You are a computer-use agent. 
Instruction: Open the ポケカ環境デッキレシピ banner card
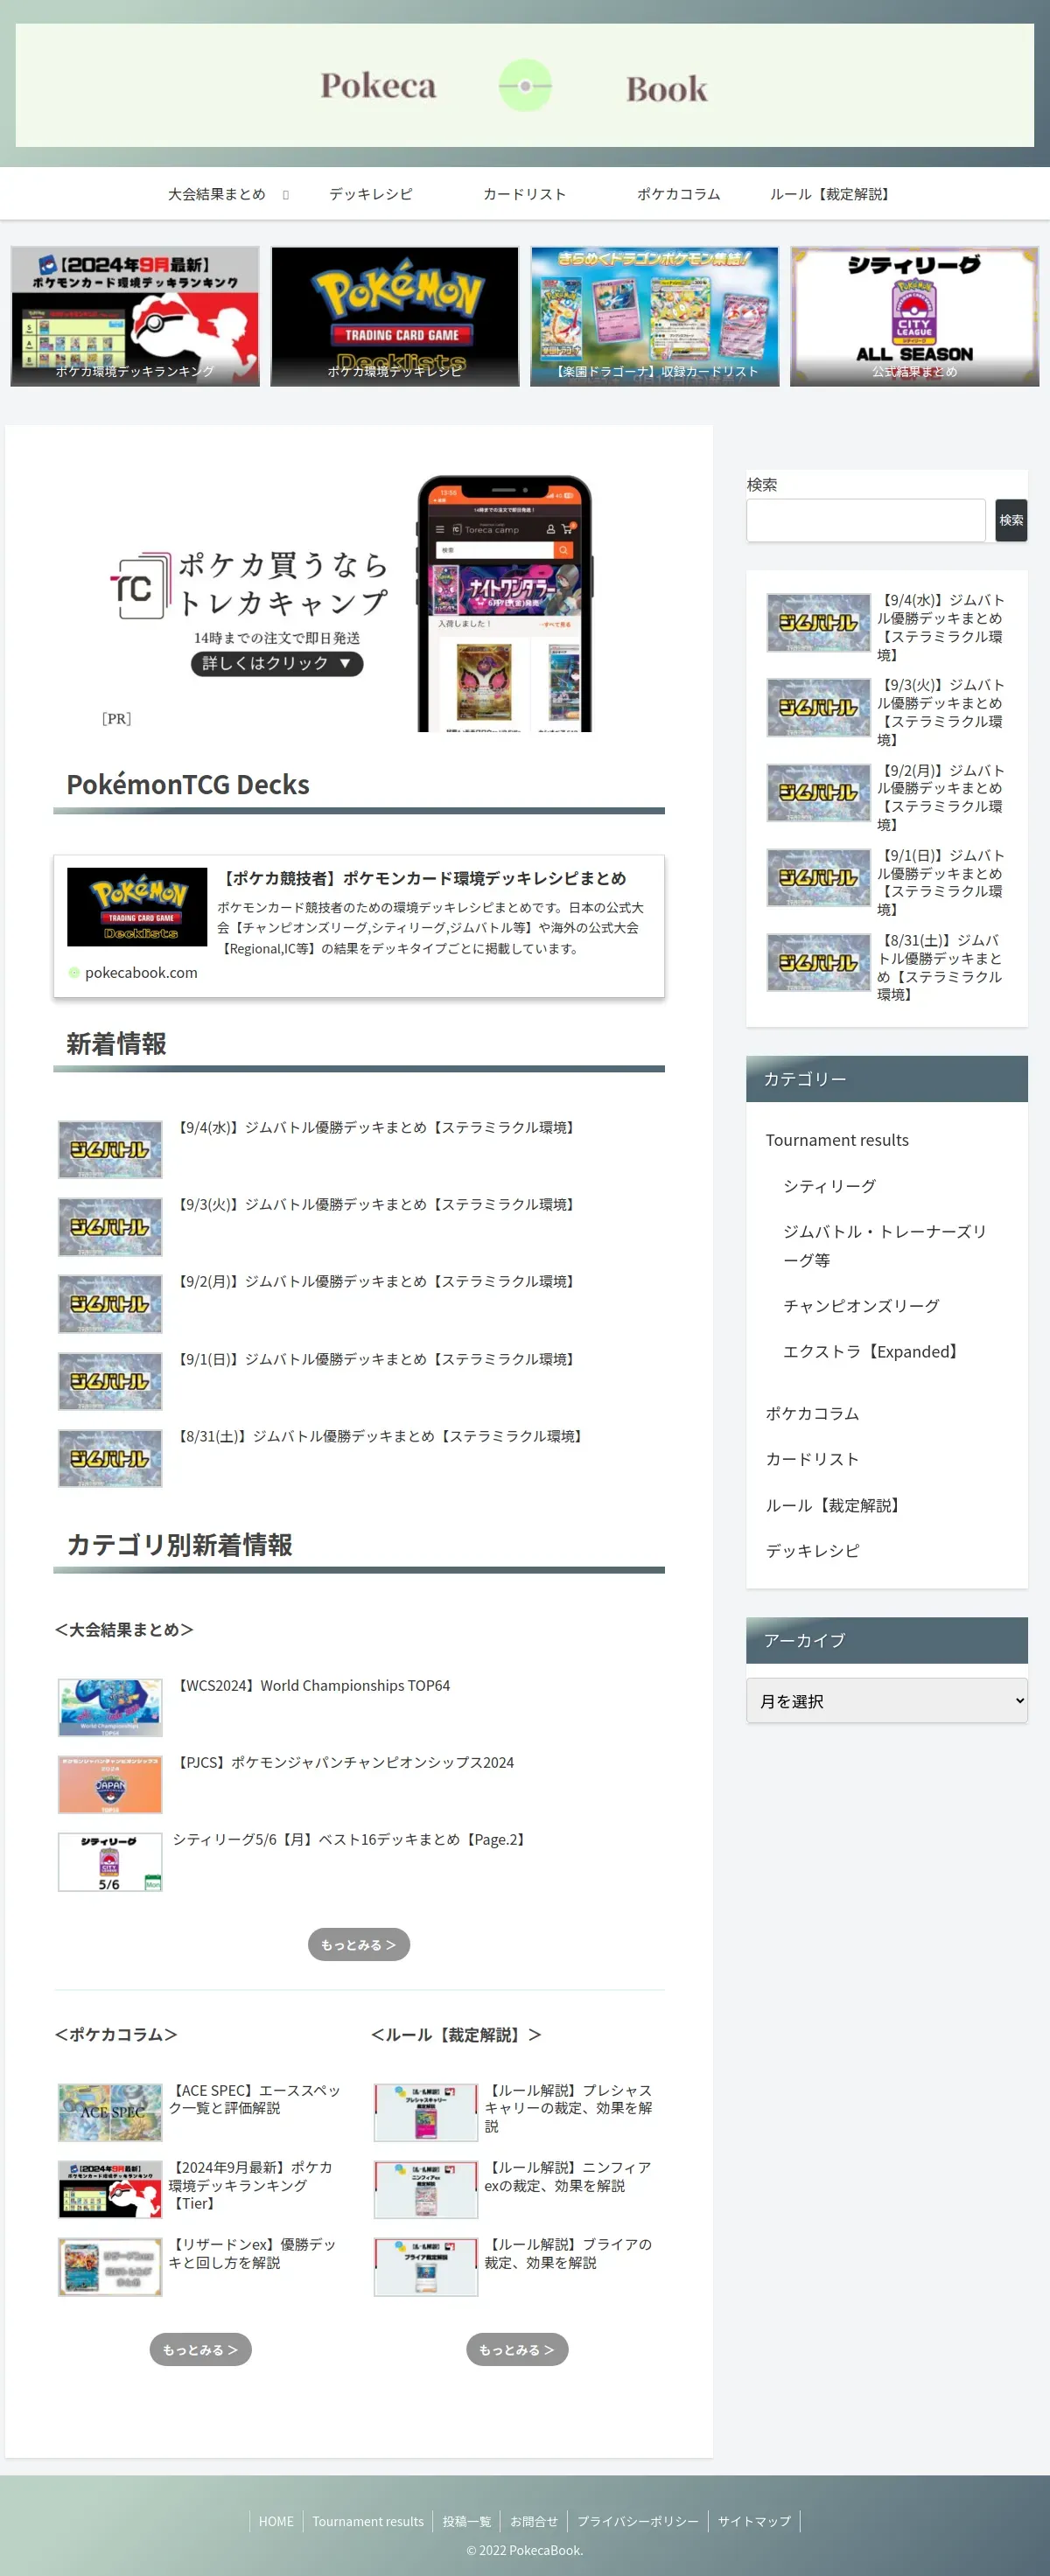(395, 316)
